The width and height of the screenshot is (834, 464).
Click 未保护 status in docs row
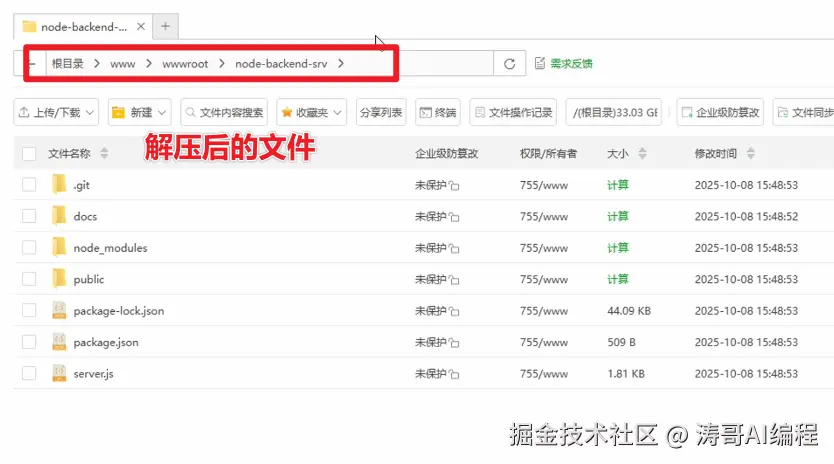click(430, 217)
